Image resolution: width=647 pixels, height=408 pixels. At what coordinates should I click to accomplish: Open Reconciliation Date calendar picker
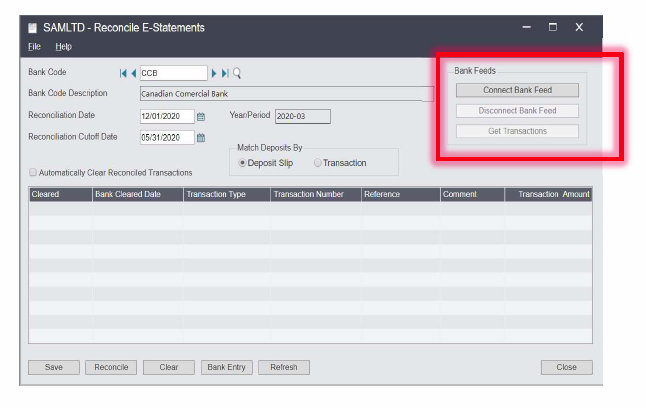[200, 116]
